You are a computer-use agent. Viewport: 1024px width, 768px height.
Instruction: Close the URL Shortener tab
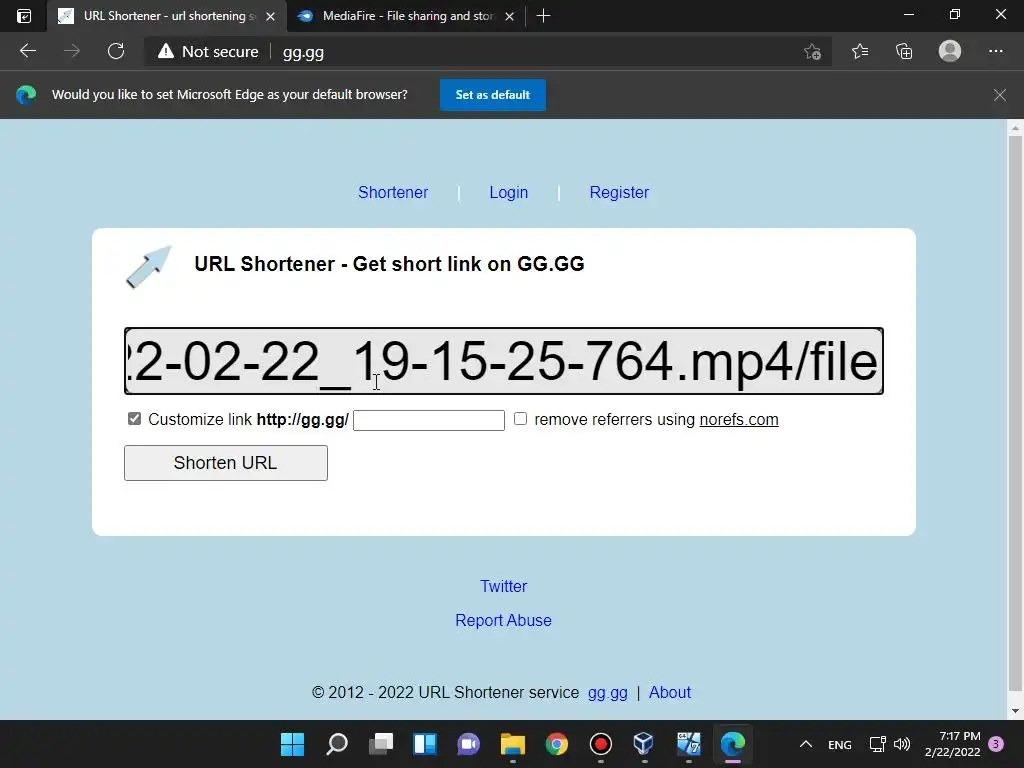270,16
